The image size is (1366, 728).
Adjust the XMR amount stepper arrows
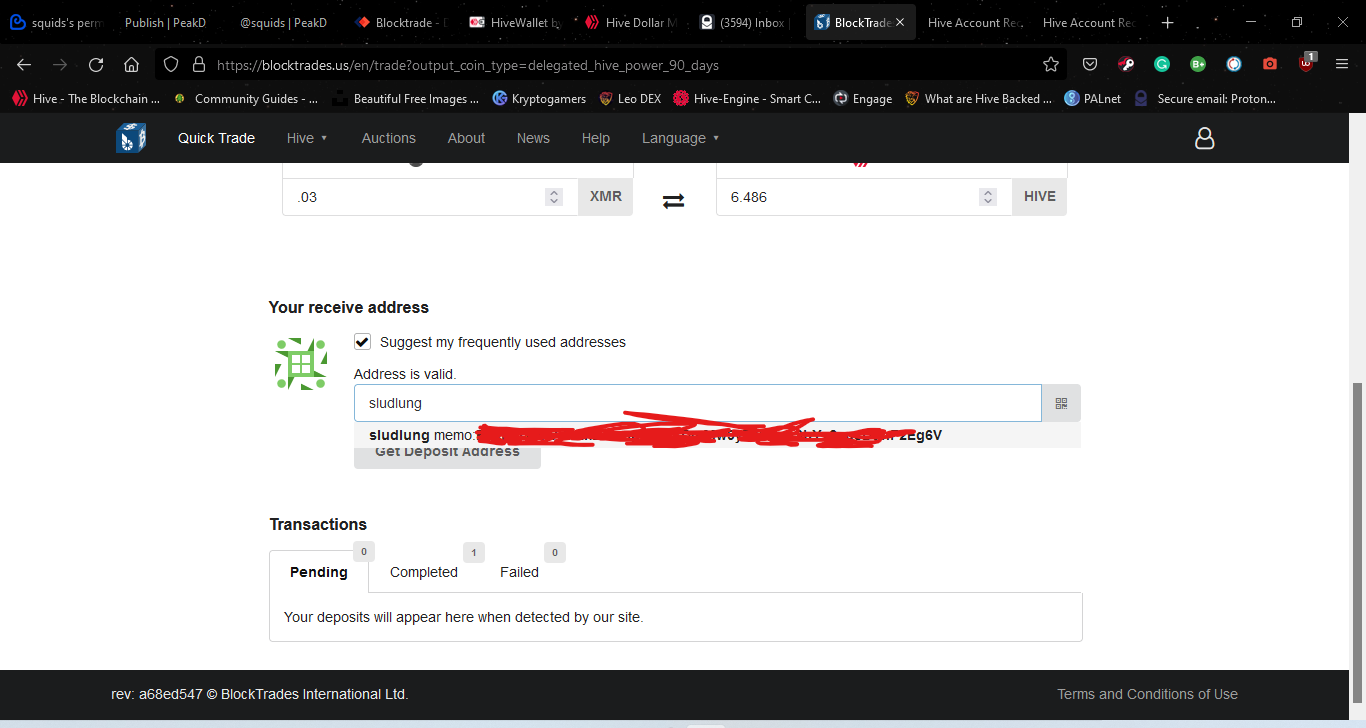coord(554,197)
